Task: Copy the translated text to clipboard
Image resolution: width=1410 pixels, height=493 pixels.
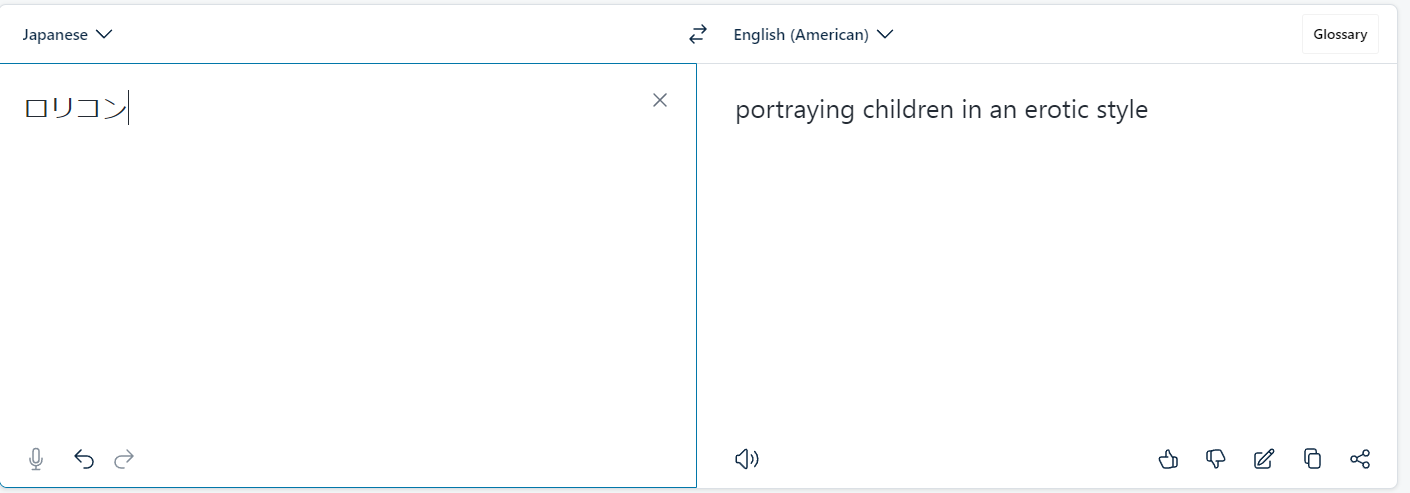Action: (x=1312, y=459)
